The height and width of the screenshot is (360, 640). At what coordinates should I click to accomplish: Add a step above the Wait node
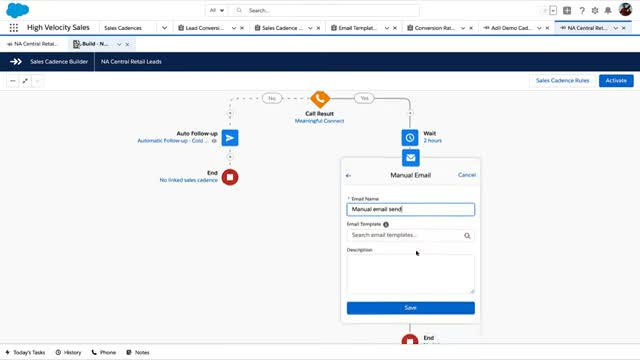(410, 113)
